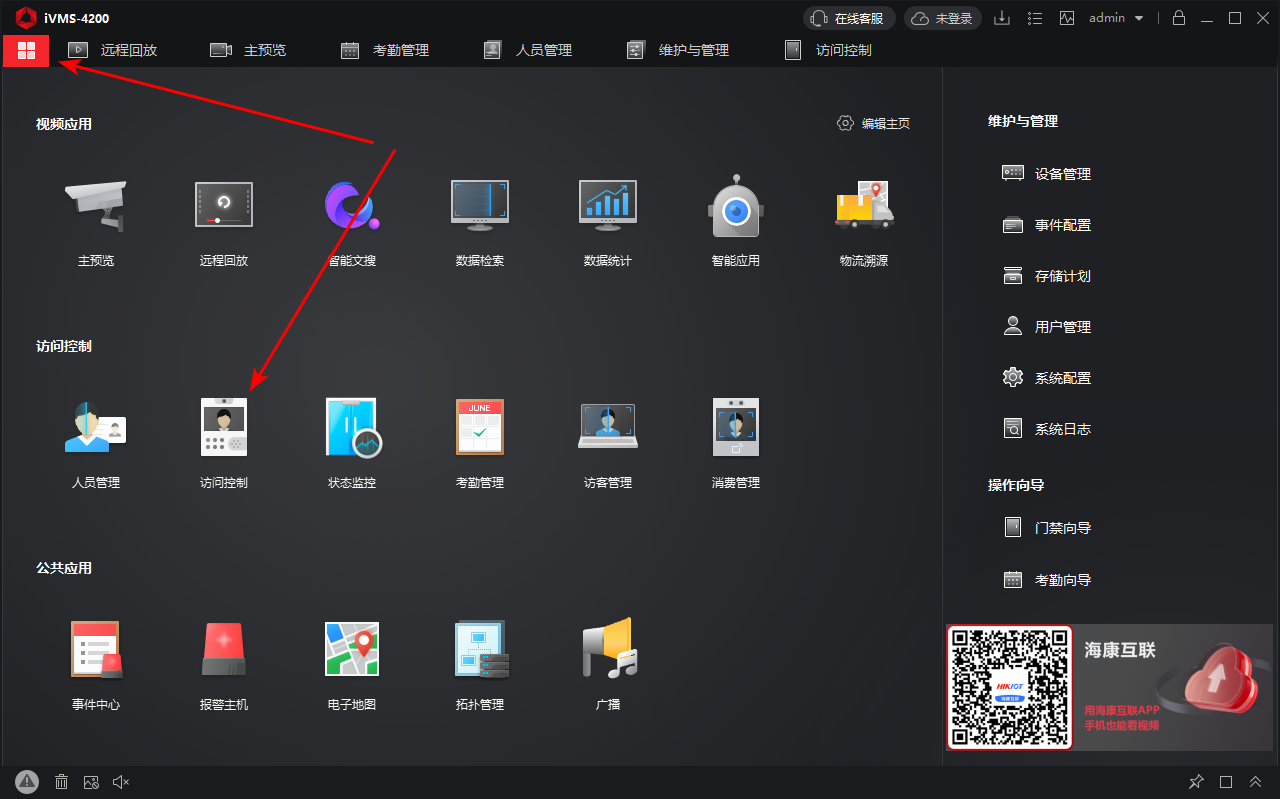Click the download arrow icon in title bar
The width and height of the screenshot is (1280, 799).
coord(1002,18)
